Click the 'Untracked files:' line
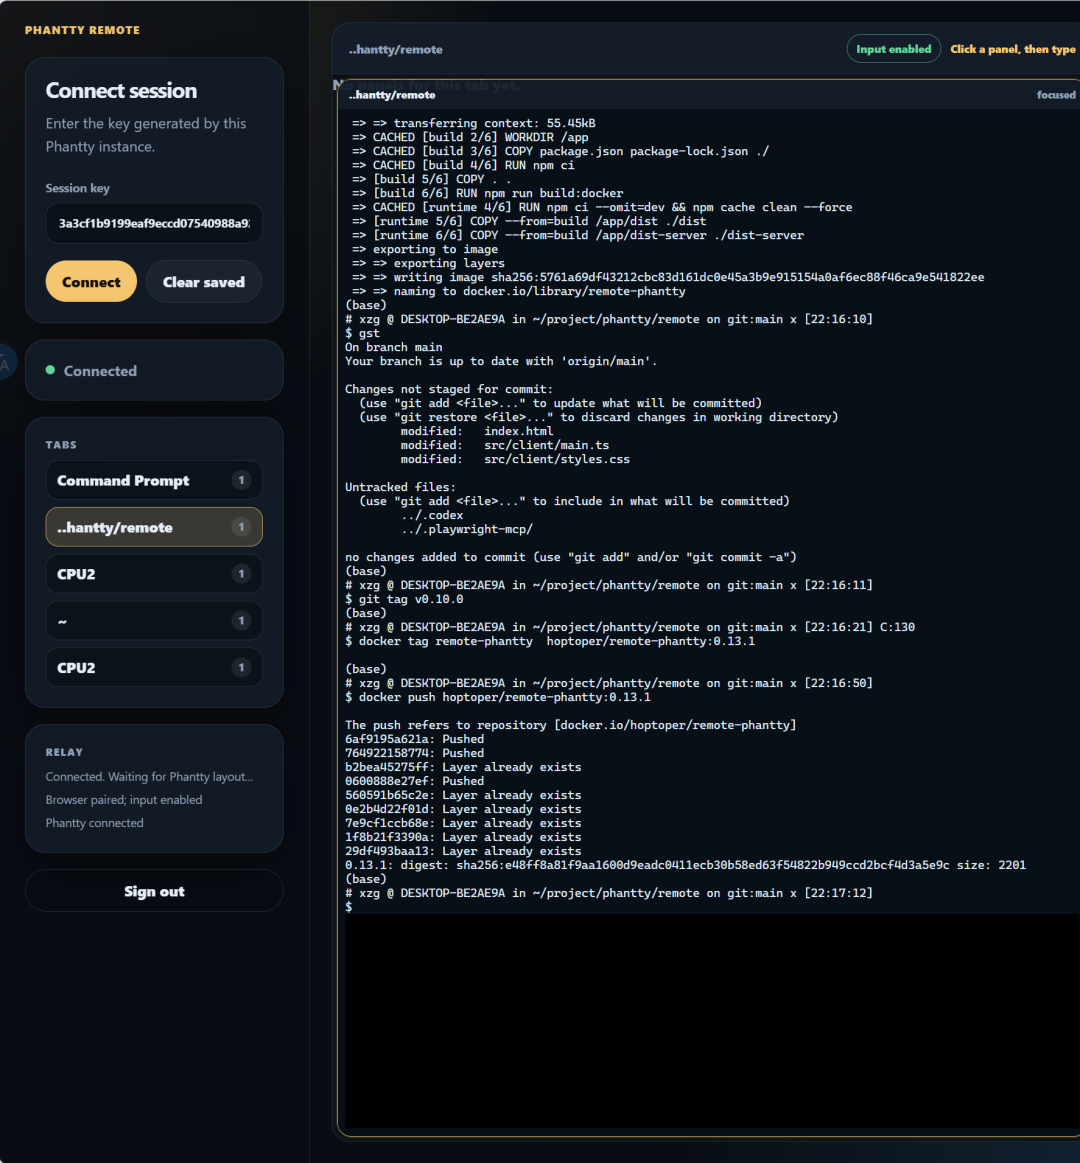This screenshot has width=1080, height=1163. (401, 487)
